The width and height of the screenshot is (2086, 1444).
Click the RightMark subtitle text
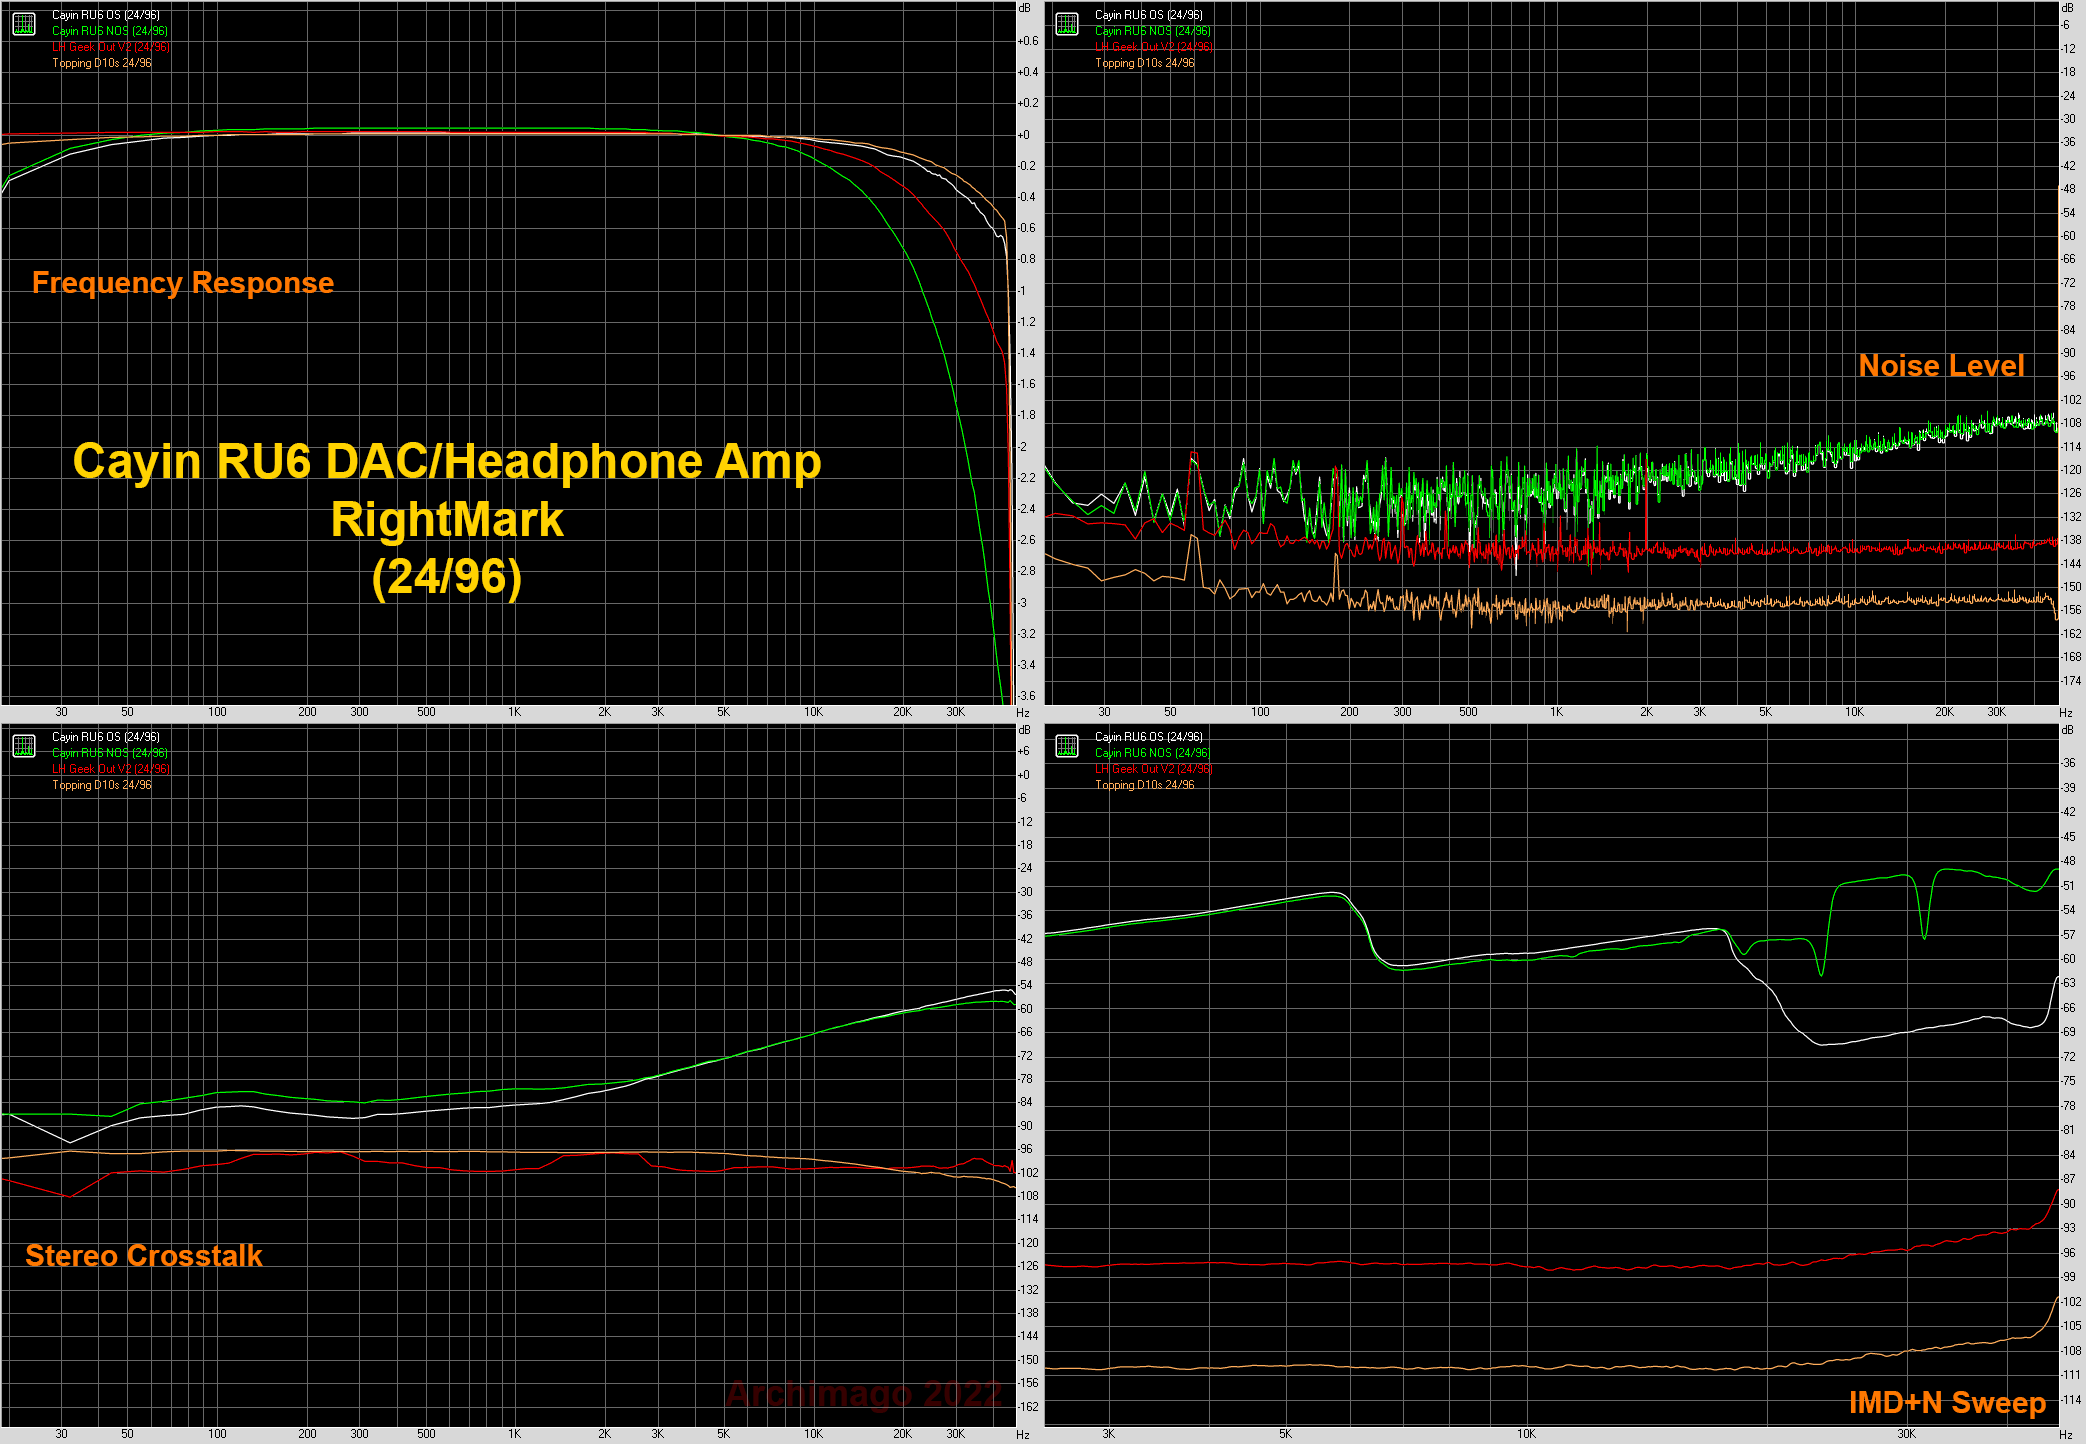[446, 520]
